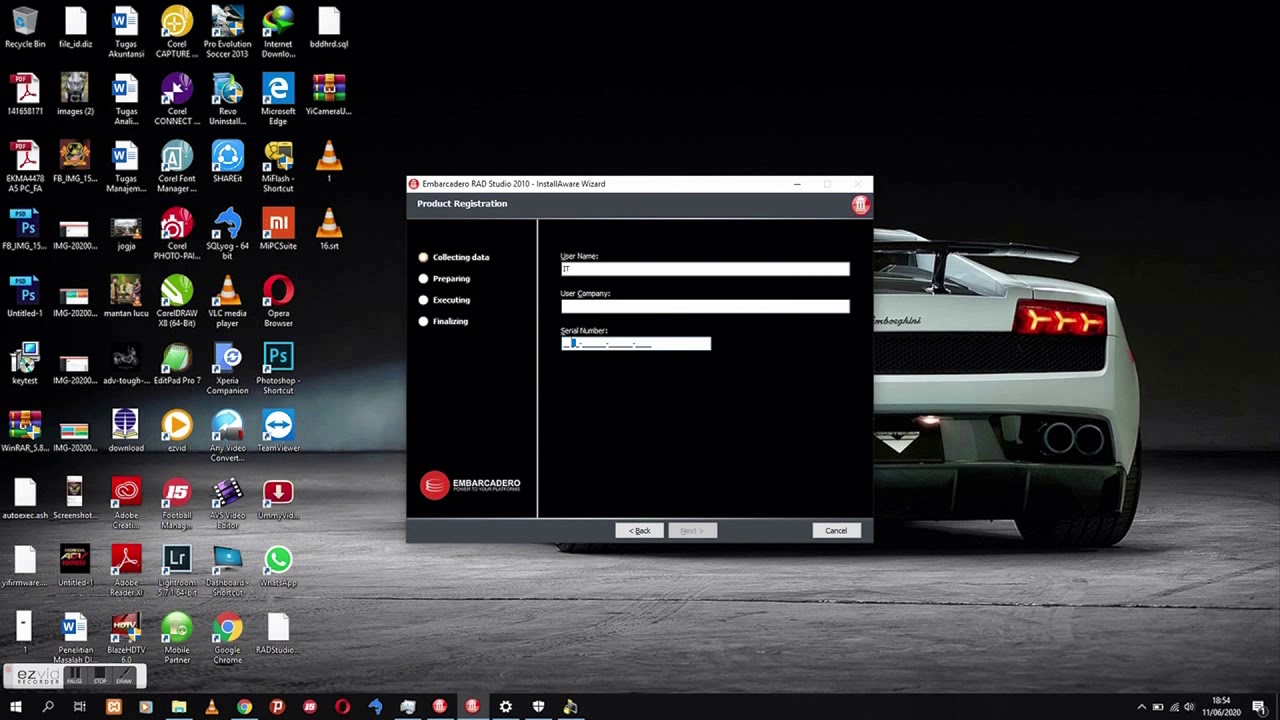Open the Action Center notifications icon
1280x720 pixels.
pos(1259,707)
